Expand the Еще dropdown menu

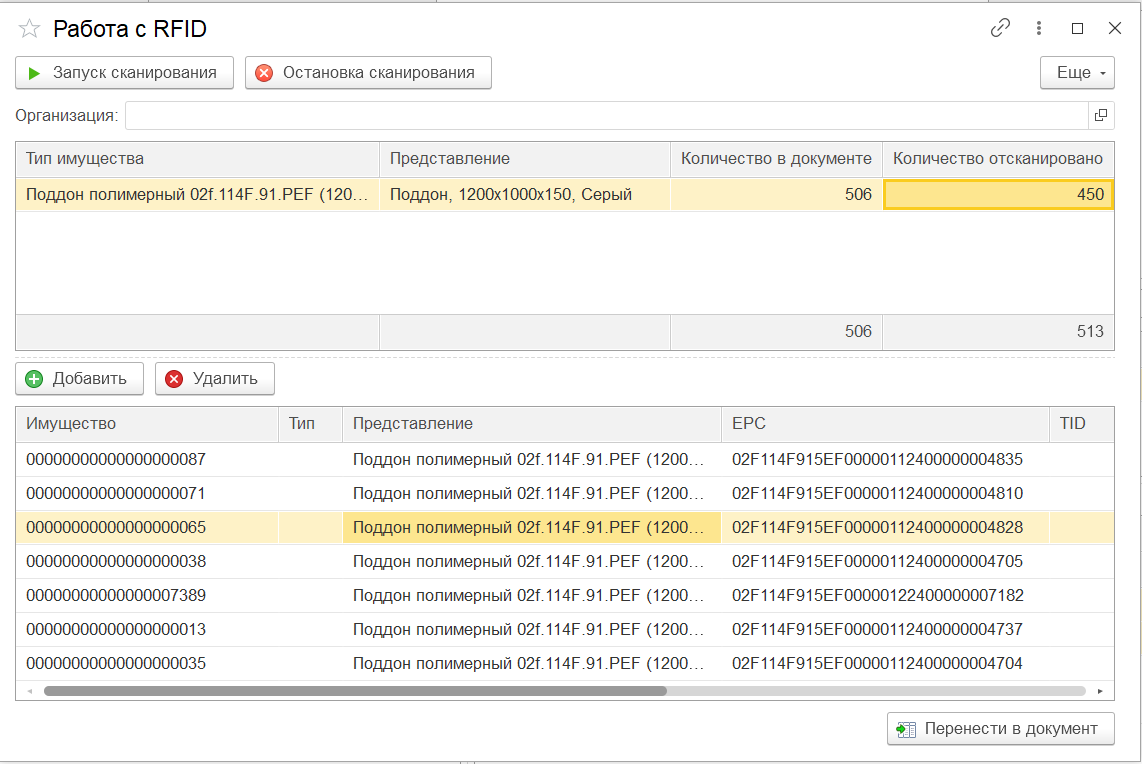point(1077,73)
